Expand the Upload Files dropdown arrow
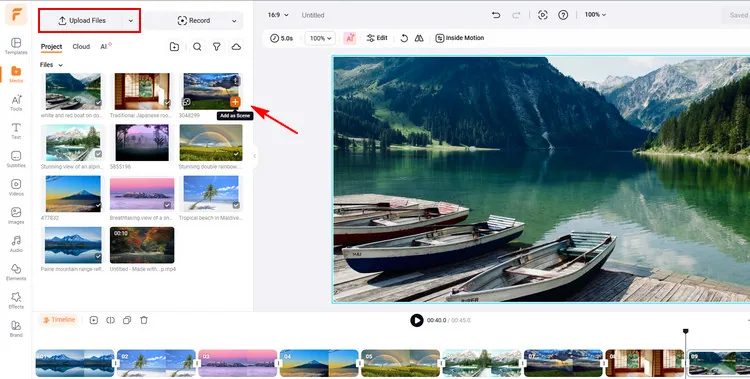Viewport: 750px width, 379px height. (x=131, y=21)
